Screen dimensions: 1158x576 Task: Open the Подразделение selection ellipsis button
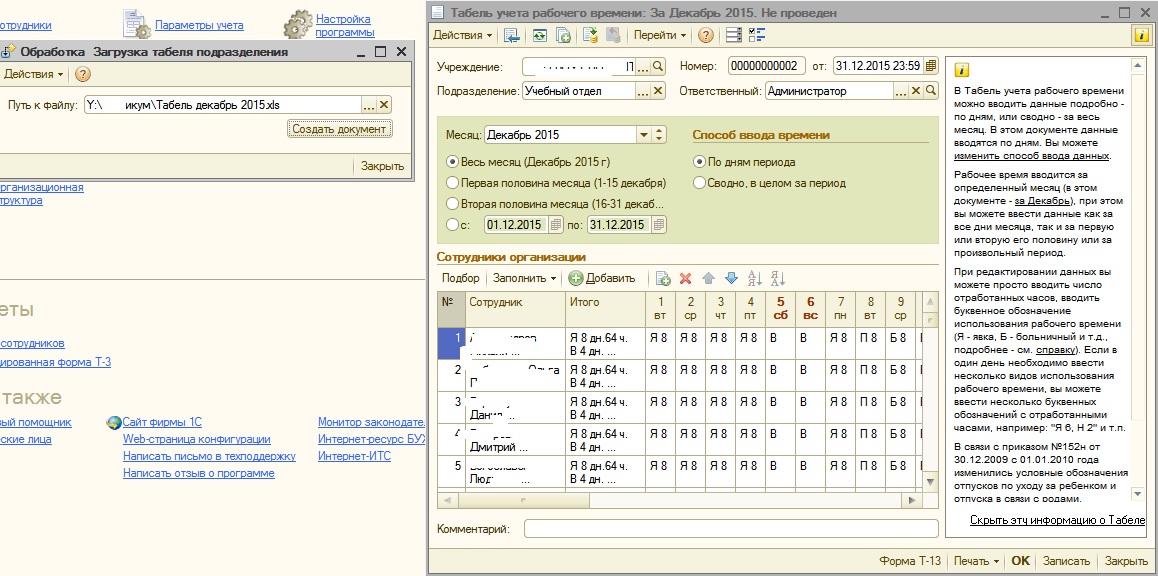pyautogui.click(x=643, y=91)
